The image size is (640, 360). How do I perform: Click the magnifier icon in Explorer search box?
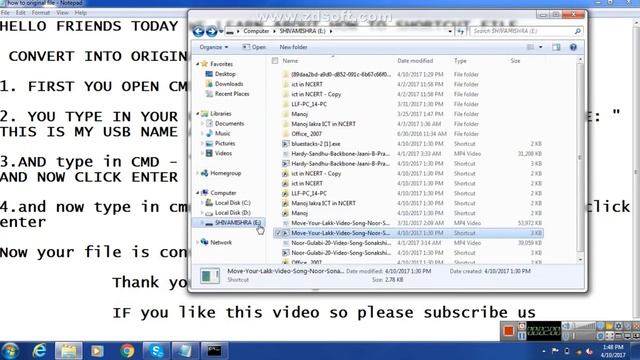(x=577, y=31)
